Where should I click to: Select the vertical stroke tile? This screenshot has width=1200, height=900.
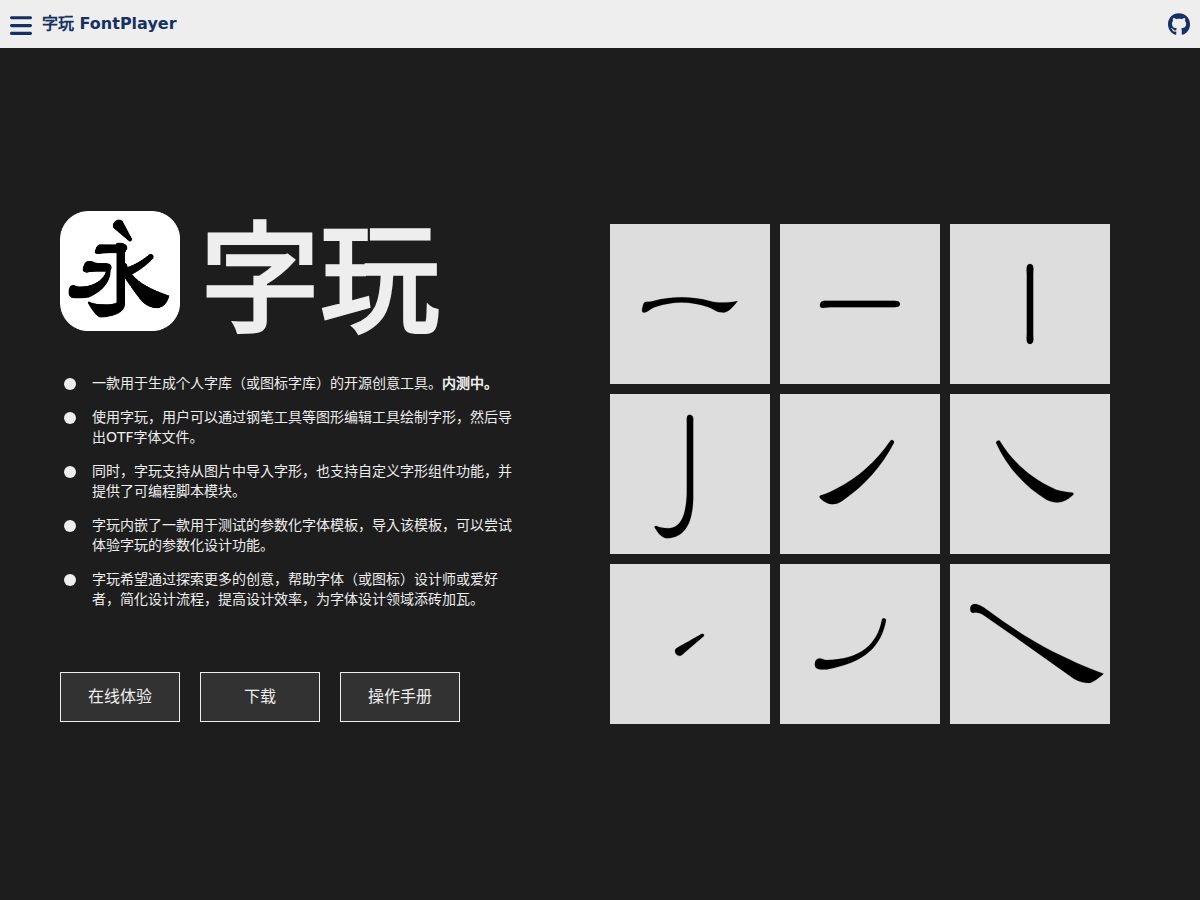1030,304
